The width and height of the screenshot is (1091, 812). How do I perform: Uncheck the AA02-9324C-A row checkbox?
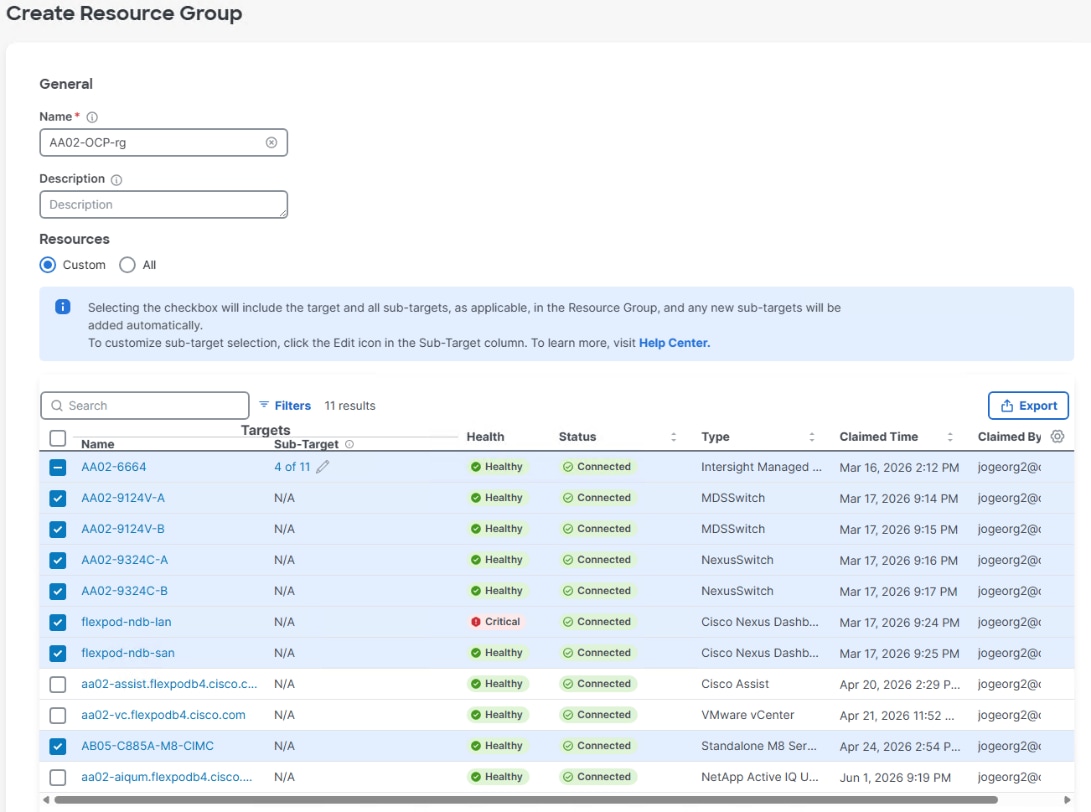pos(58,560)
